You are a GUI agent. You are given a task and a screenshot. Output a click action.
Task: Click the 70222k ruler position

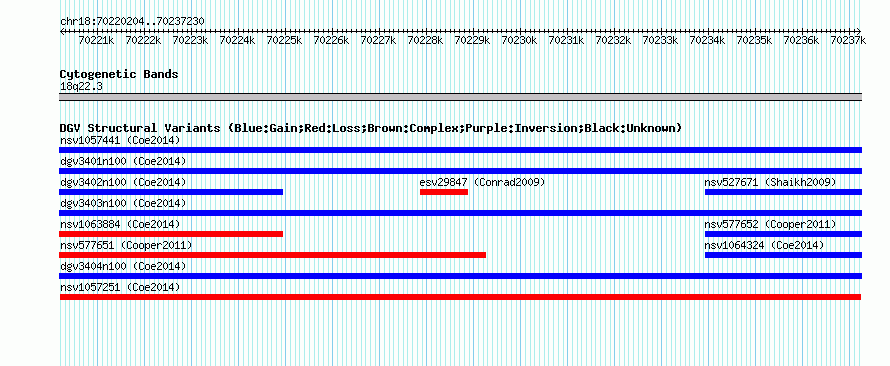tap(144, 40)
